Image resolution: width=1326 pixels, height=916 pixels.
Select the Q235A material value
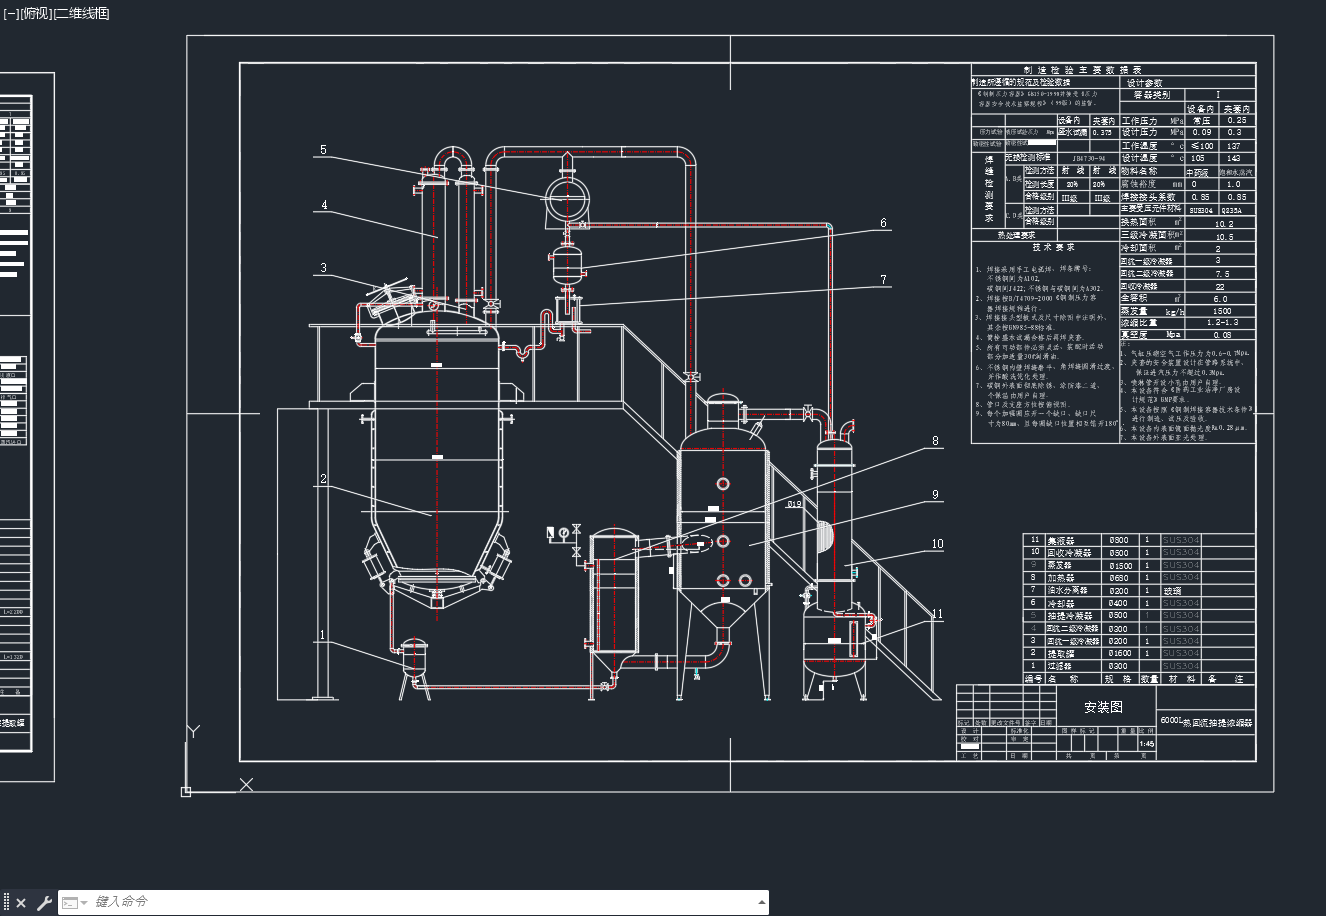point(1232,210)
